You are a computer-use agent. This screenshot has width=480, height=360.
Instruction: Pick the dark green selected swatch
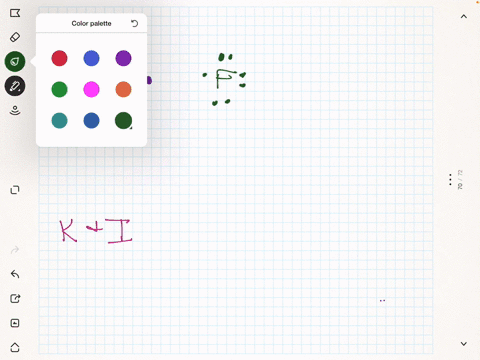point(123,120)
